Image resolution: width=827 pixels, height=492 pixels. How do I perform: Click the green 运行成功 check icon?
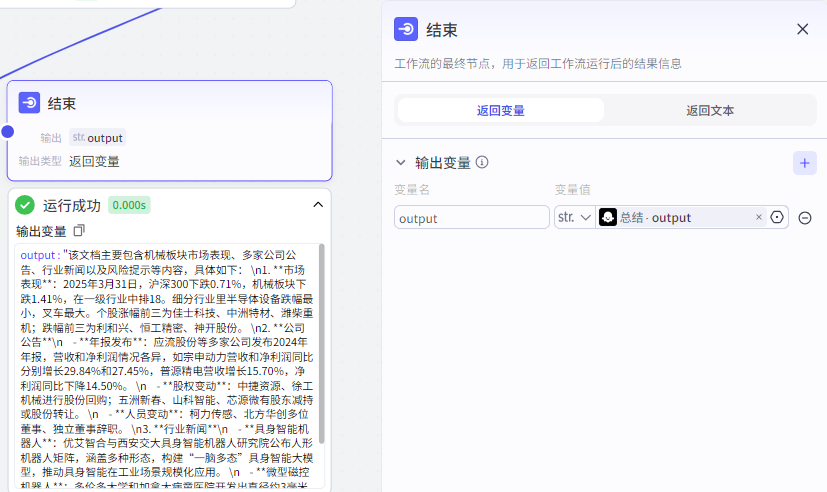[x=25, y=205]
